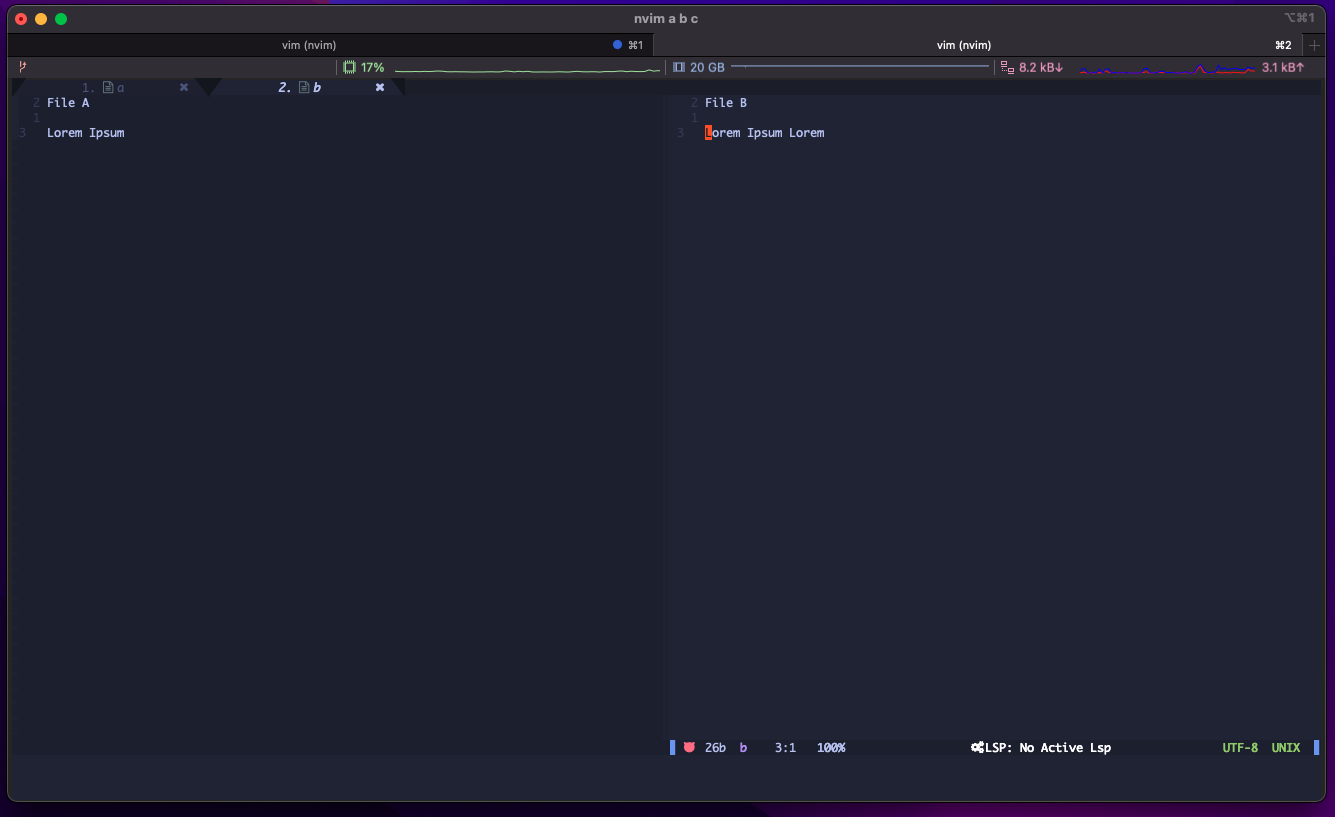Click the UNIX file format indicator
The height and width of the screenshot is (817, 1335).
(1286, 748)
